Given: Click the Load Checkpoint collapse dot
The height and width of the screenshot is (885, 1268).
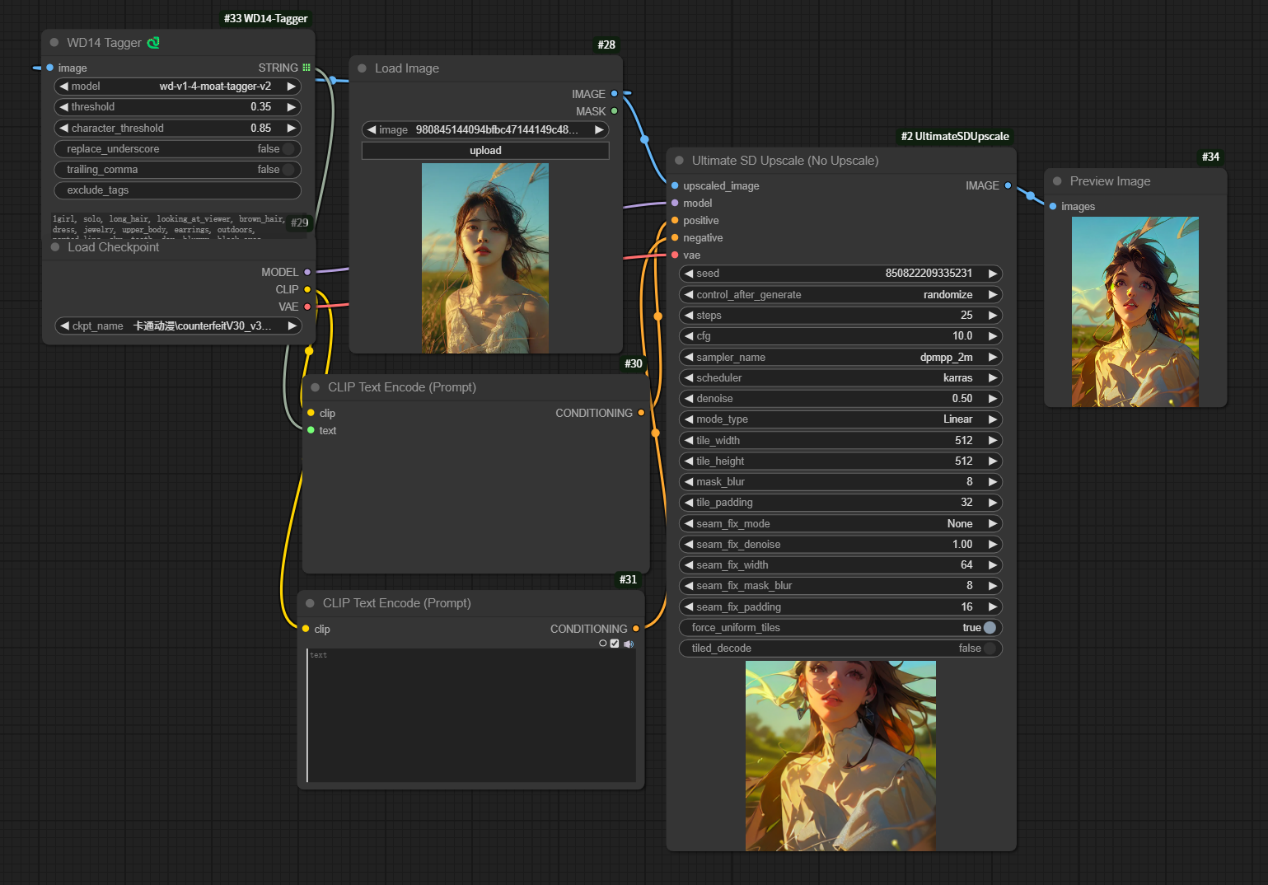Looking at the screenshot, I should point(54,247).
